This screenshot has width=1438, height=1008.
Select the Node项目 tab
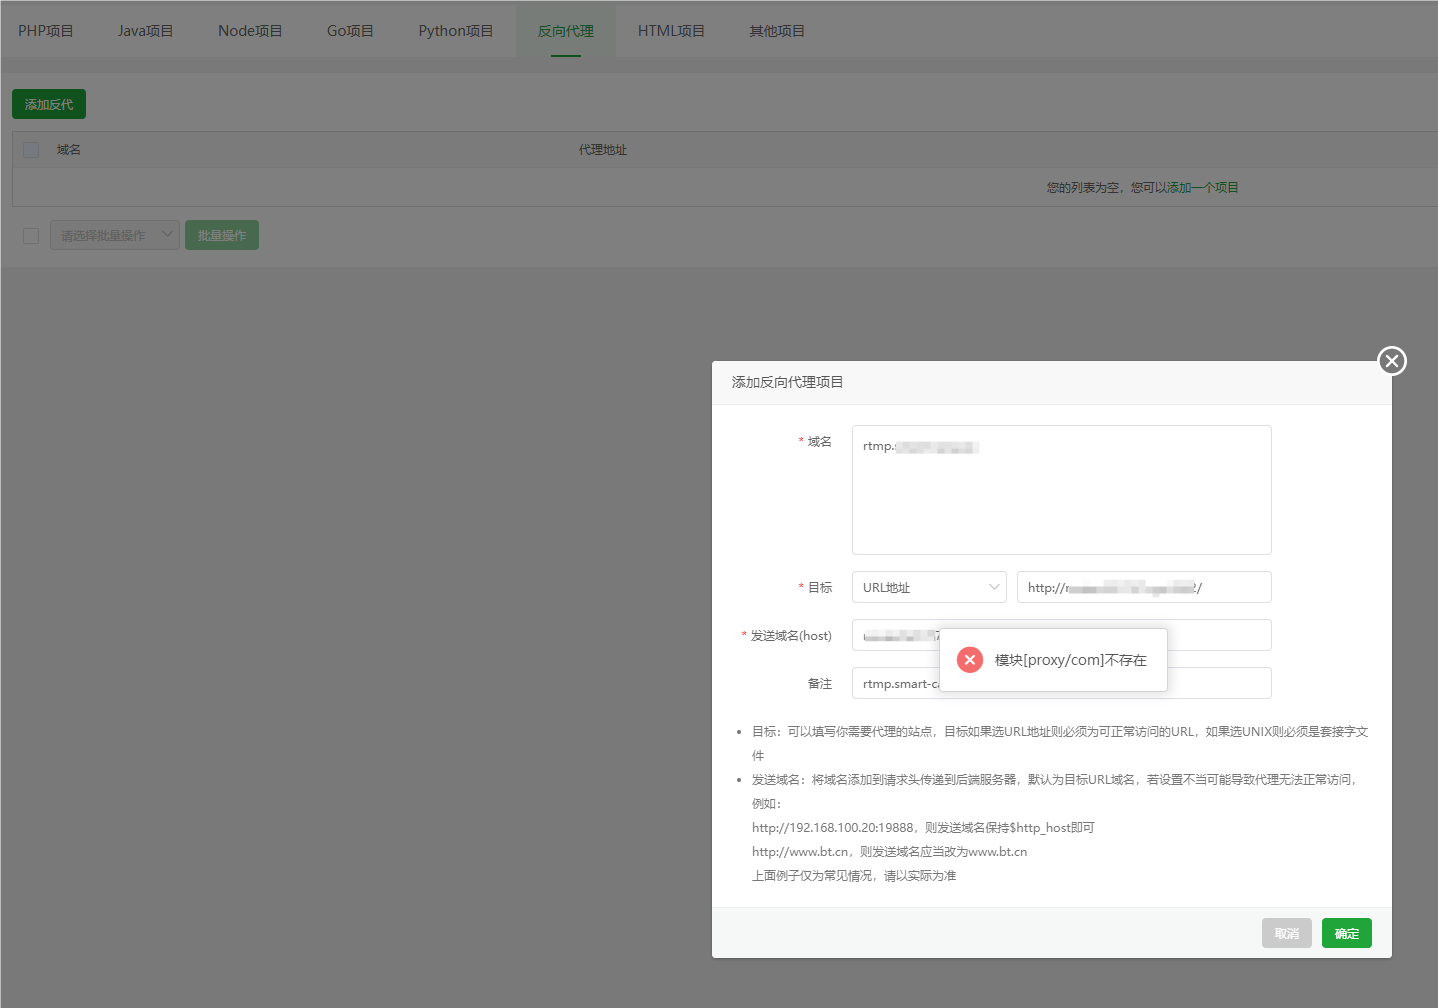(250, 31)
